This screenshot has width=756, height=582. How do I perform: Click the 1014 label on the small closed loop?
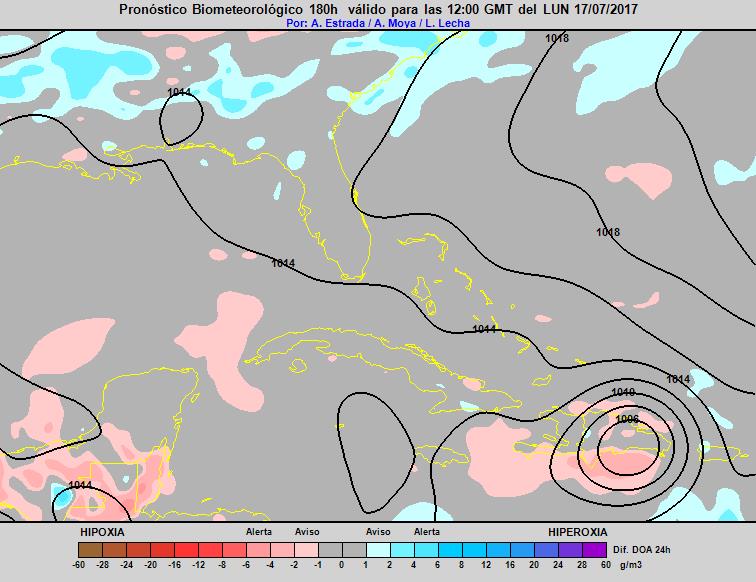pos(179,92)
